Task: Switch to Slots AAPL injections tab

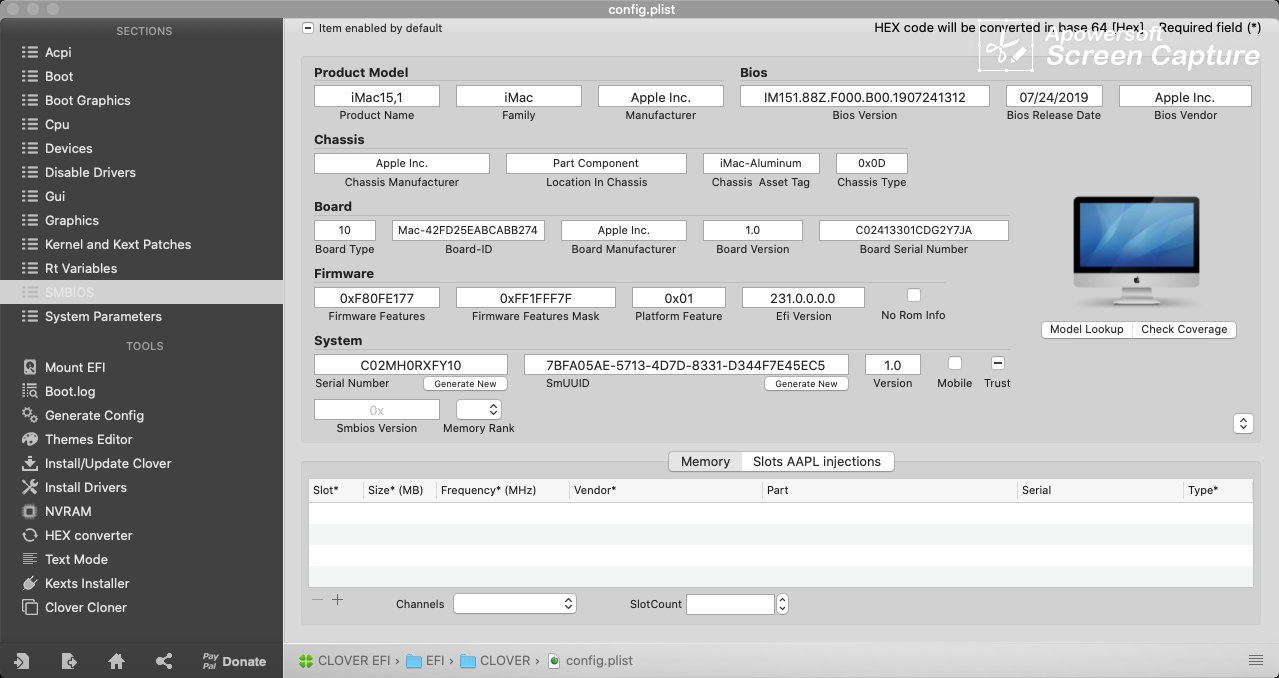Action: click(x=816, y=461)
